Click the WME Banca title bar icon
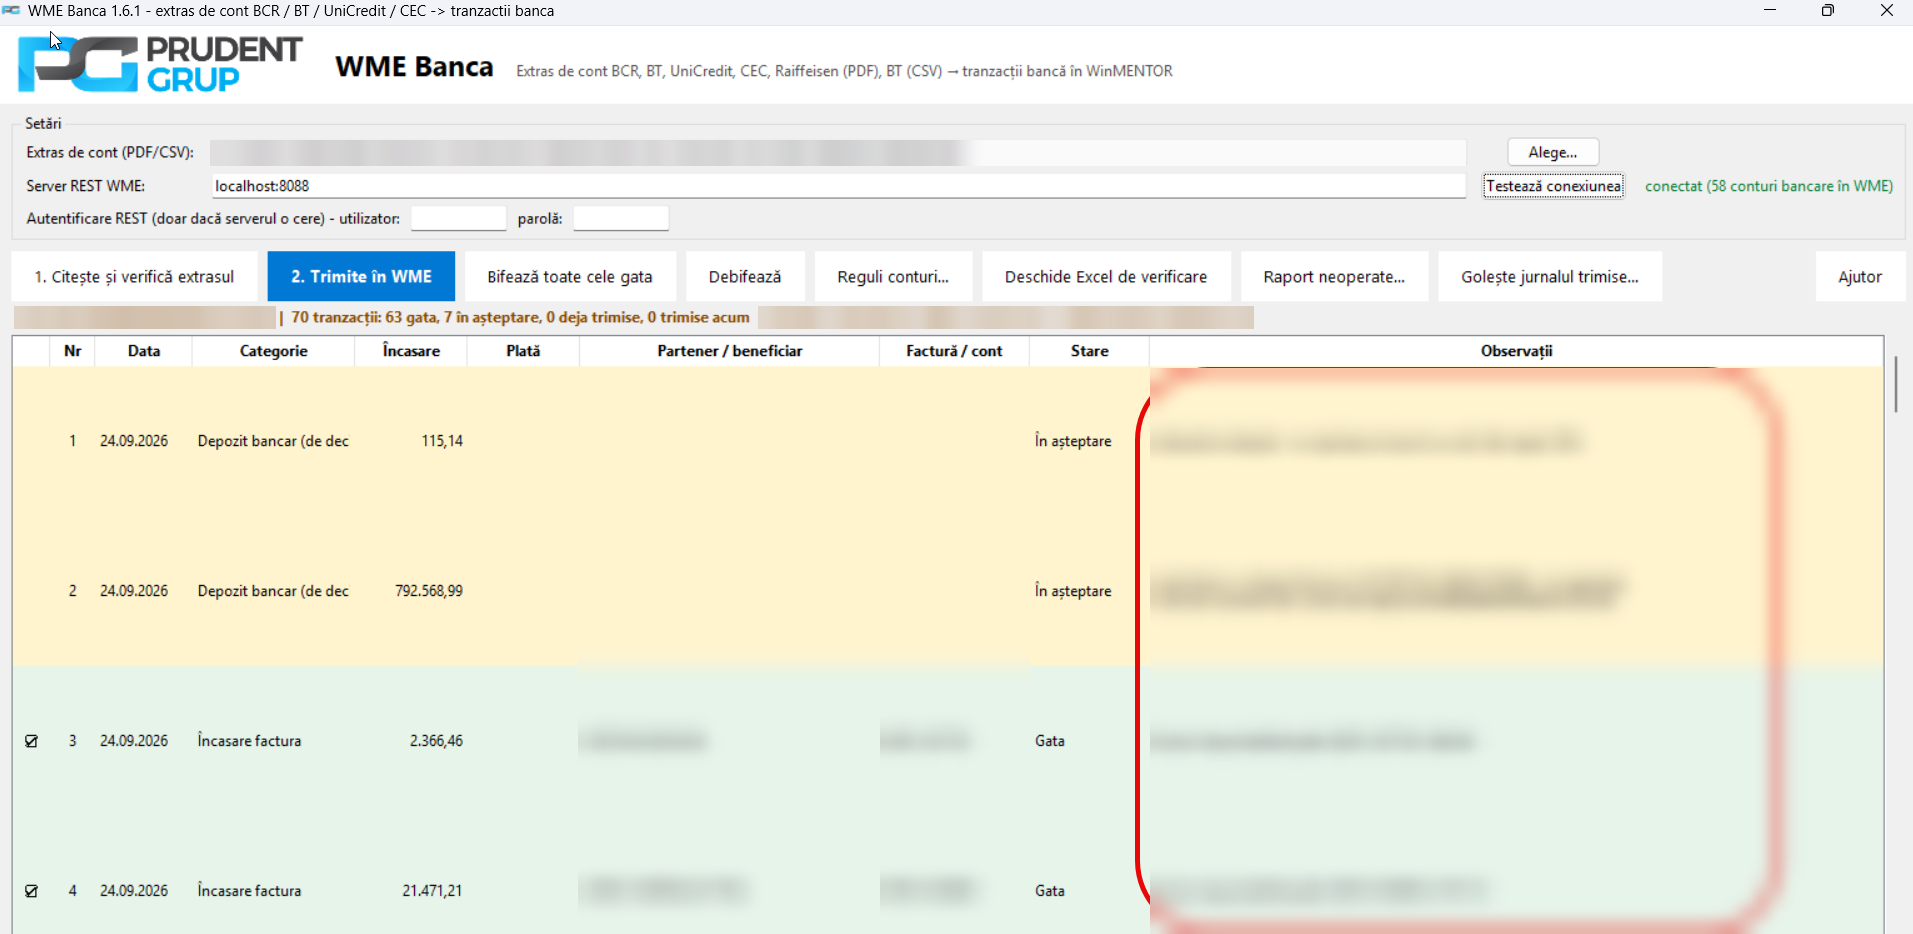The width and height of the screenshot is (1913, 934). click(11, 10)
